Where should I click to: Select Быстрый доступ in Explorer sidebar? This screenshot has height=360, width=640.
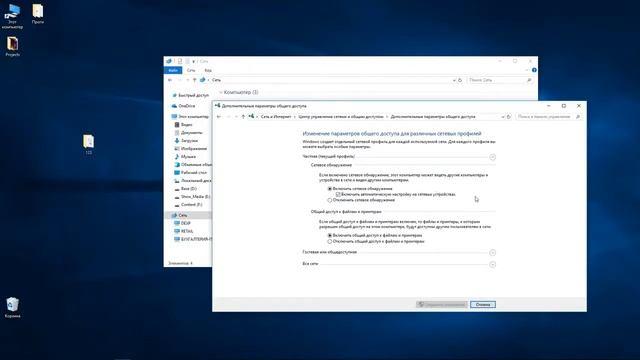tap(191, 95)
